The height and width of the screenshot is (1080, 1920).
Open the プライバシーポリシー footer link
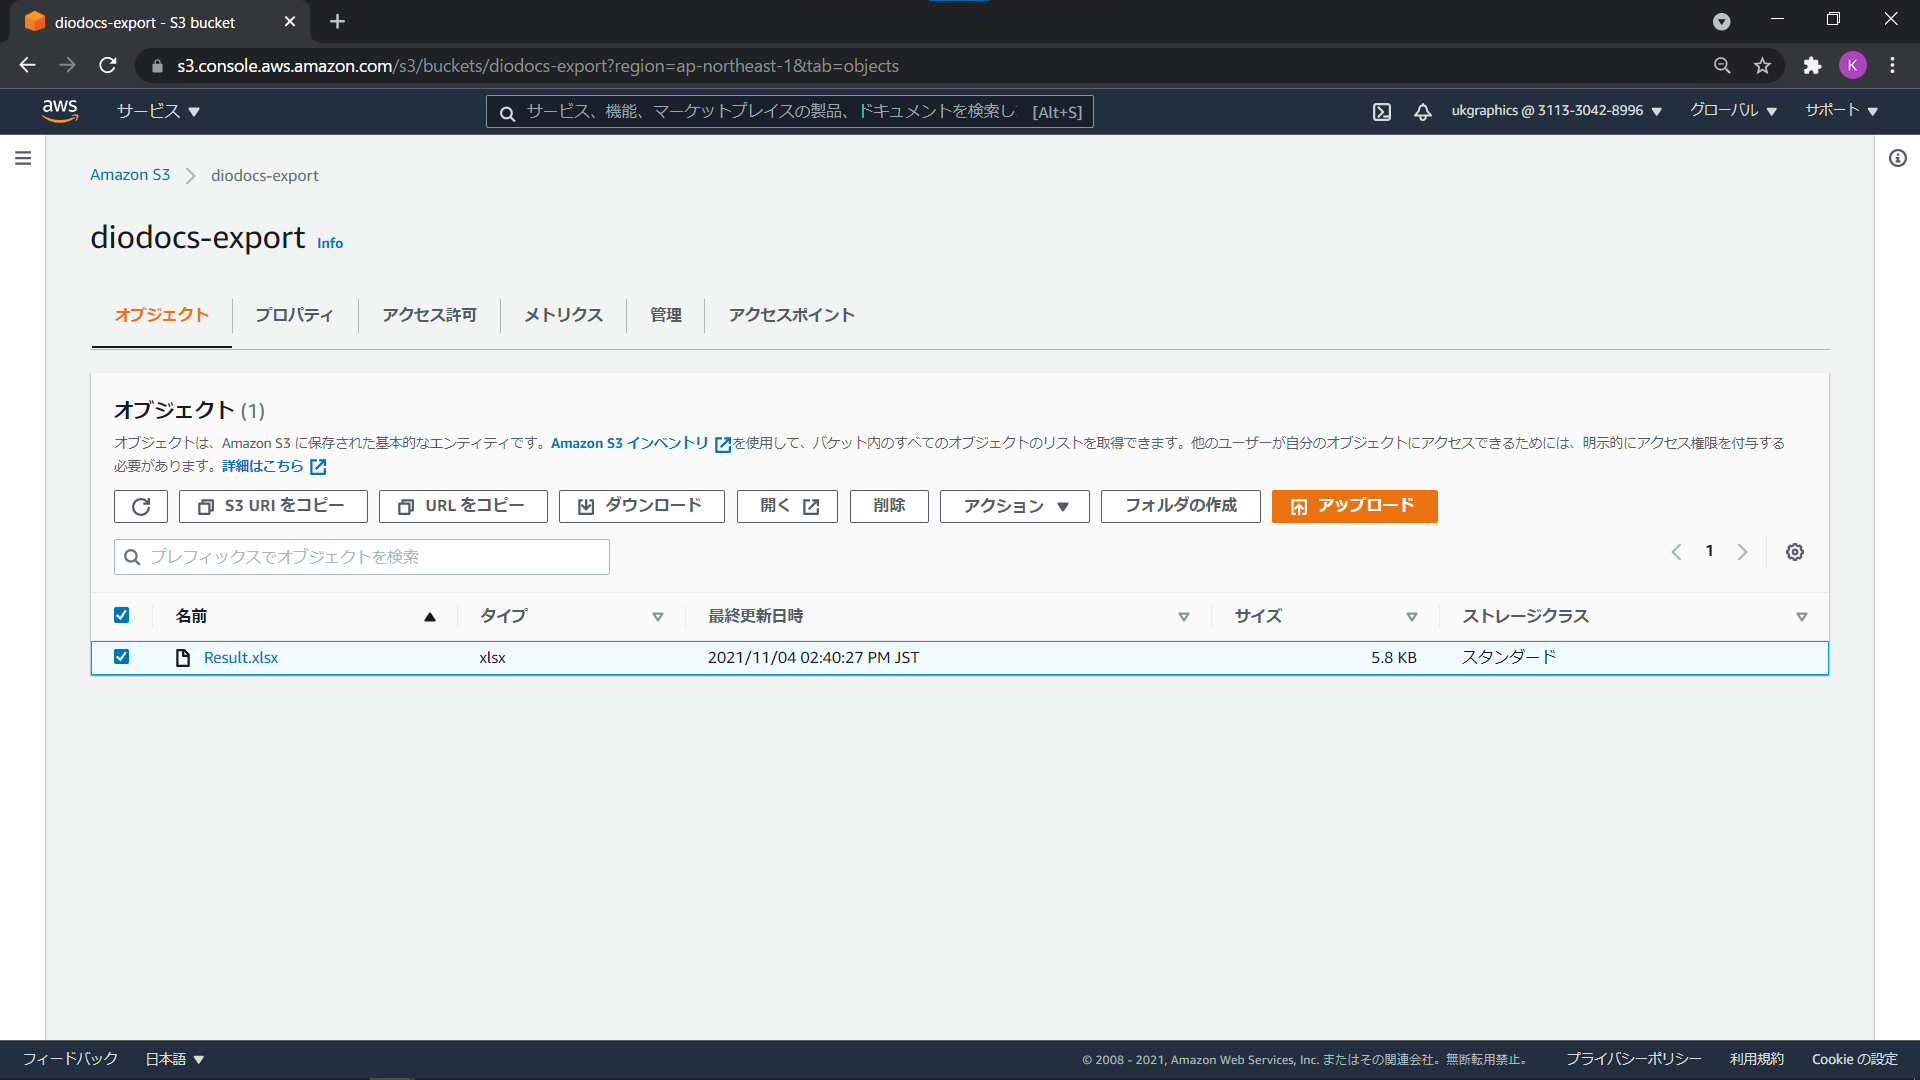[x=1633, y=1059]
